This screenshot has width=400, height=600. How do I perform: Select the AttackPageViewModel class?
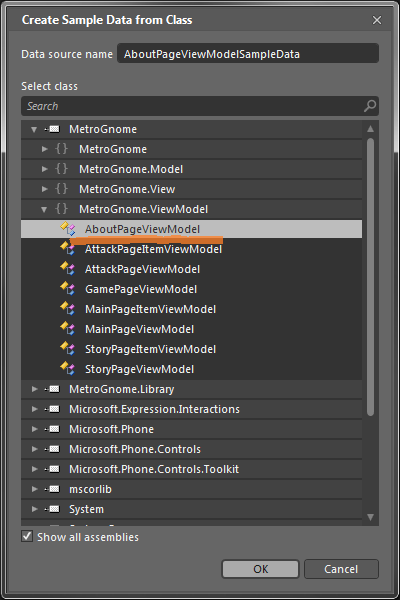pyautogui.click(x=191, y=269)
